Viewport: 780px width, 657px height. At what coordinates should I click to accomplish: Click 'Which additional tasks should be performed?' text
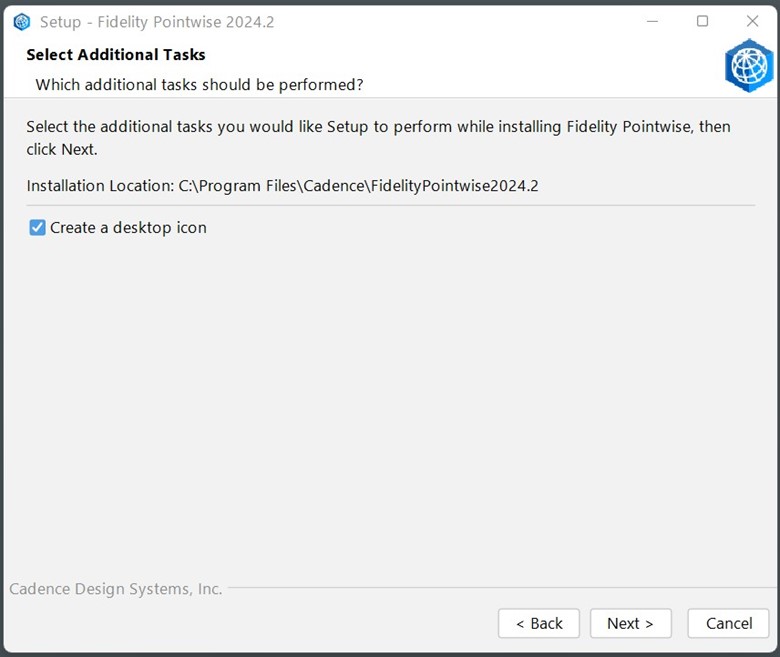tap(199, 85)
